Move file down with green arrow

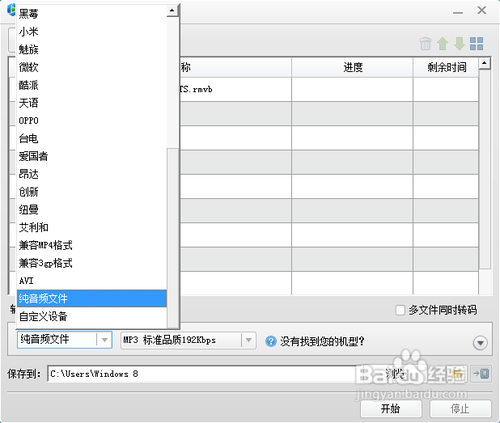coord(459,44)
